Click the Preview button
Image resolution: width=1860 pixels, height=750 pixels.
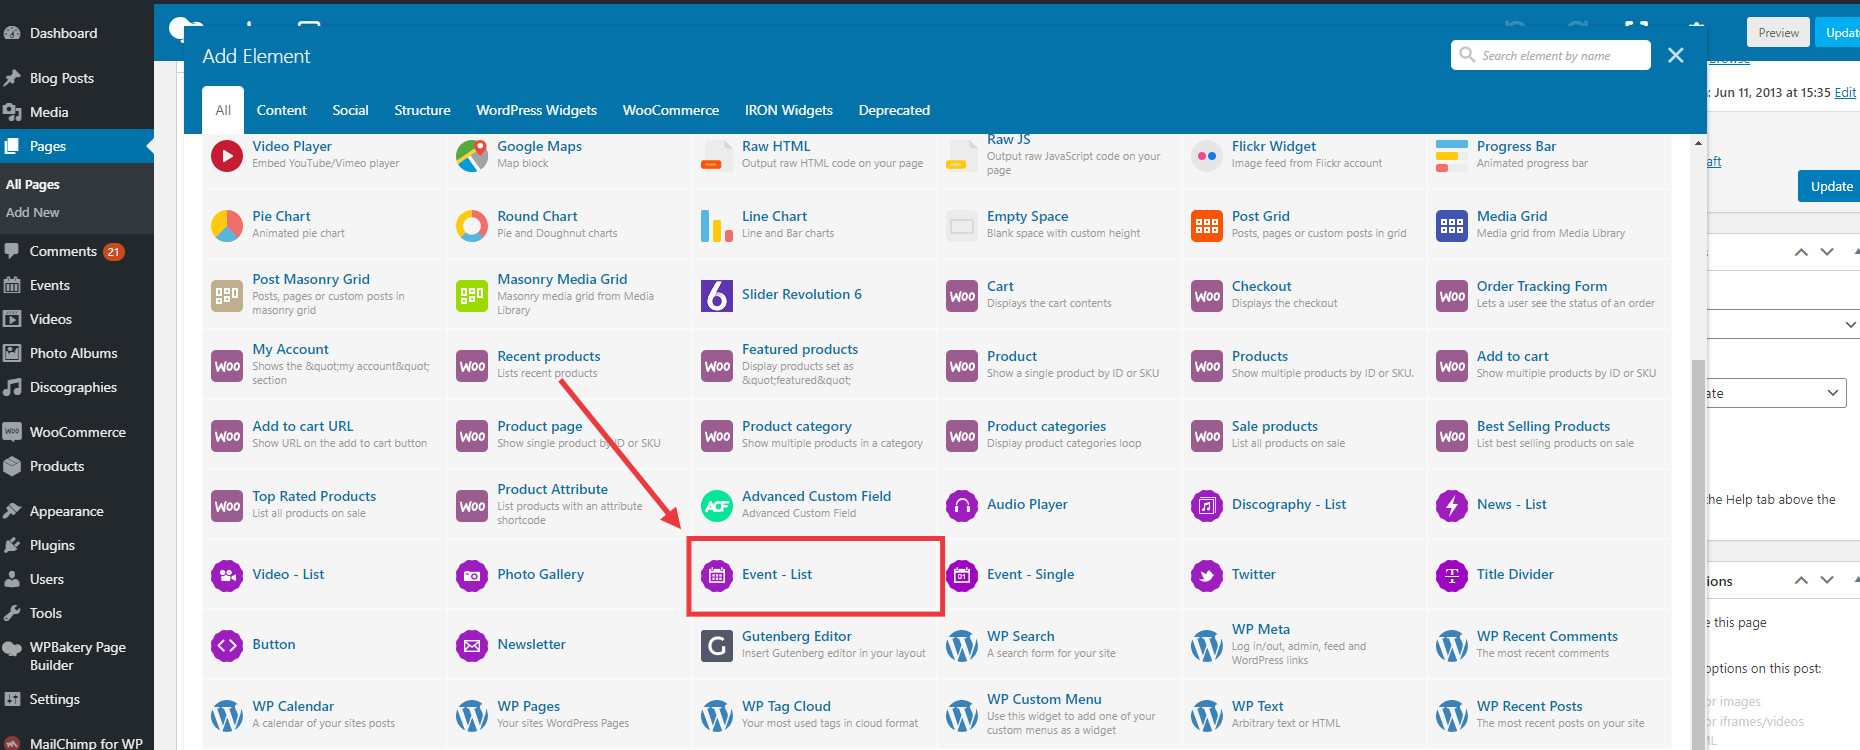point(1778,33)
